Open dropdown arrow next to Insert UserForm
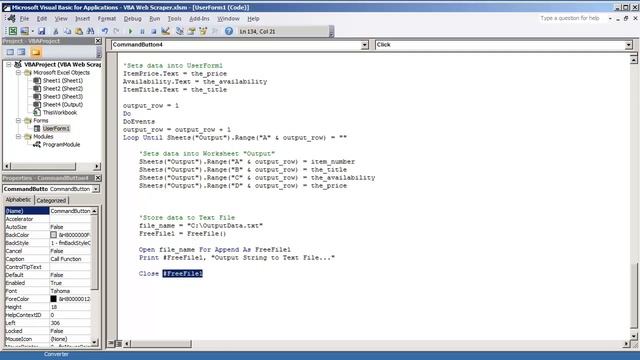The image size is (640, 360). 33,31
